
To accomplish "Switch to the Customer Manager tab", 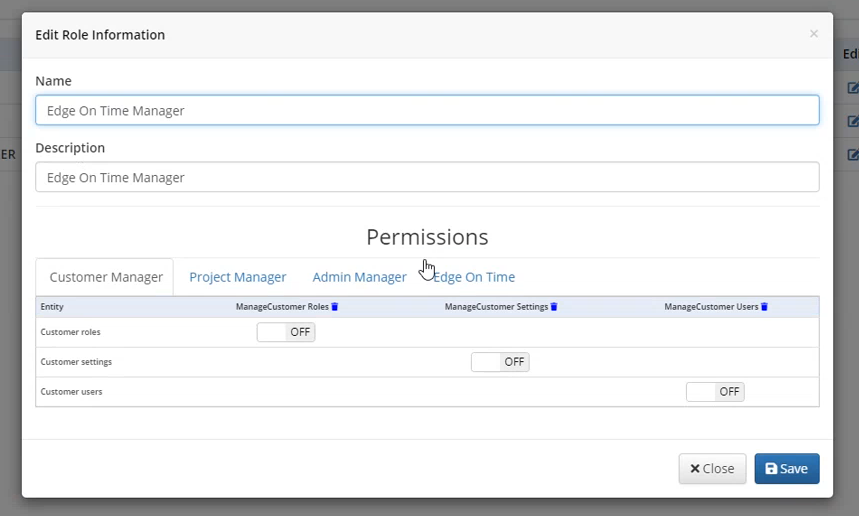I will tap(106, 277).
